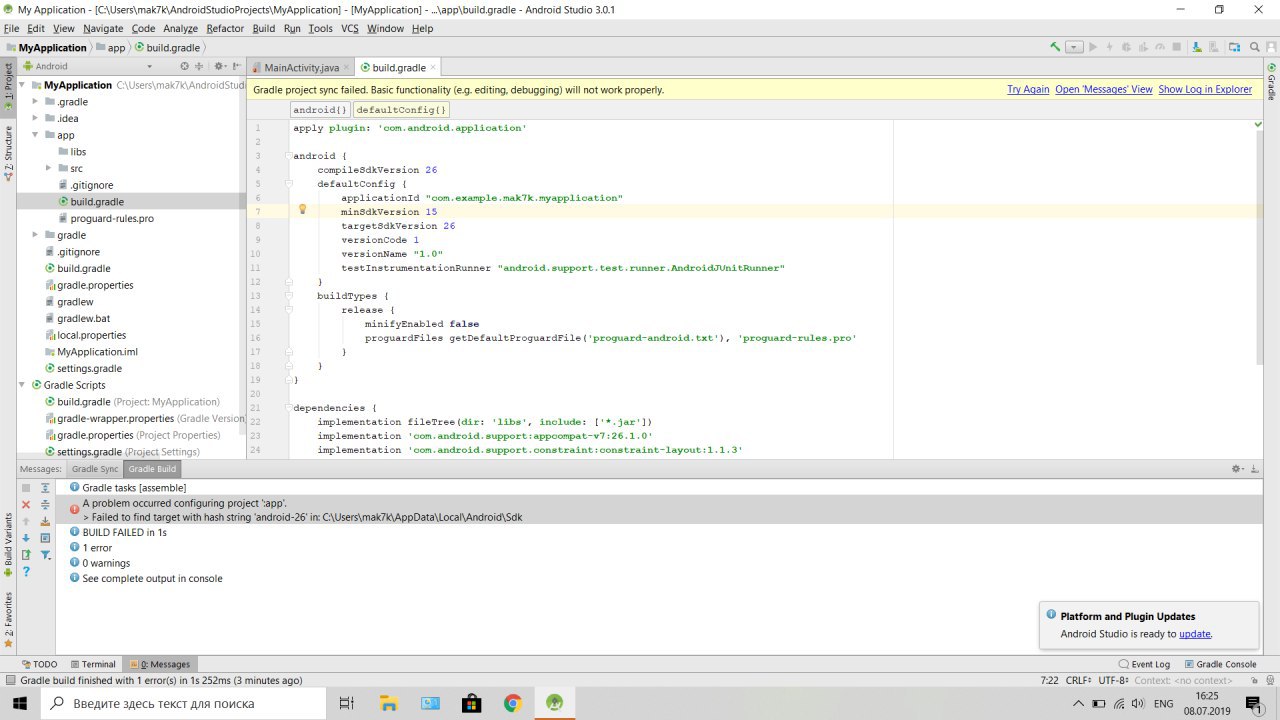Open Messages panel gear settings
Viewport: 1280px width, 720px height.
click(x=1238, y=469)
